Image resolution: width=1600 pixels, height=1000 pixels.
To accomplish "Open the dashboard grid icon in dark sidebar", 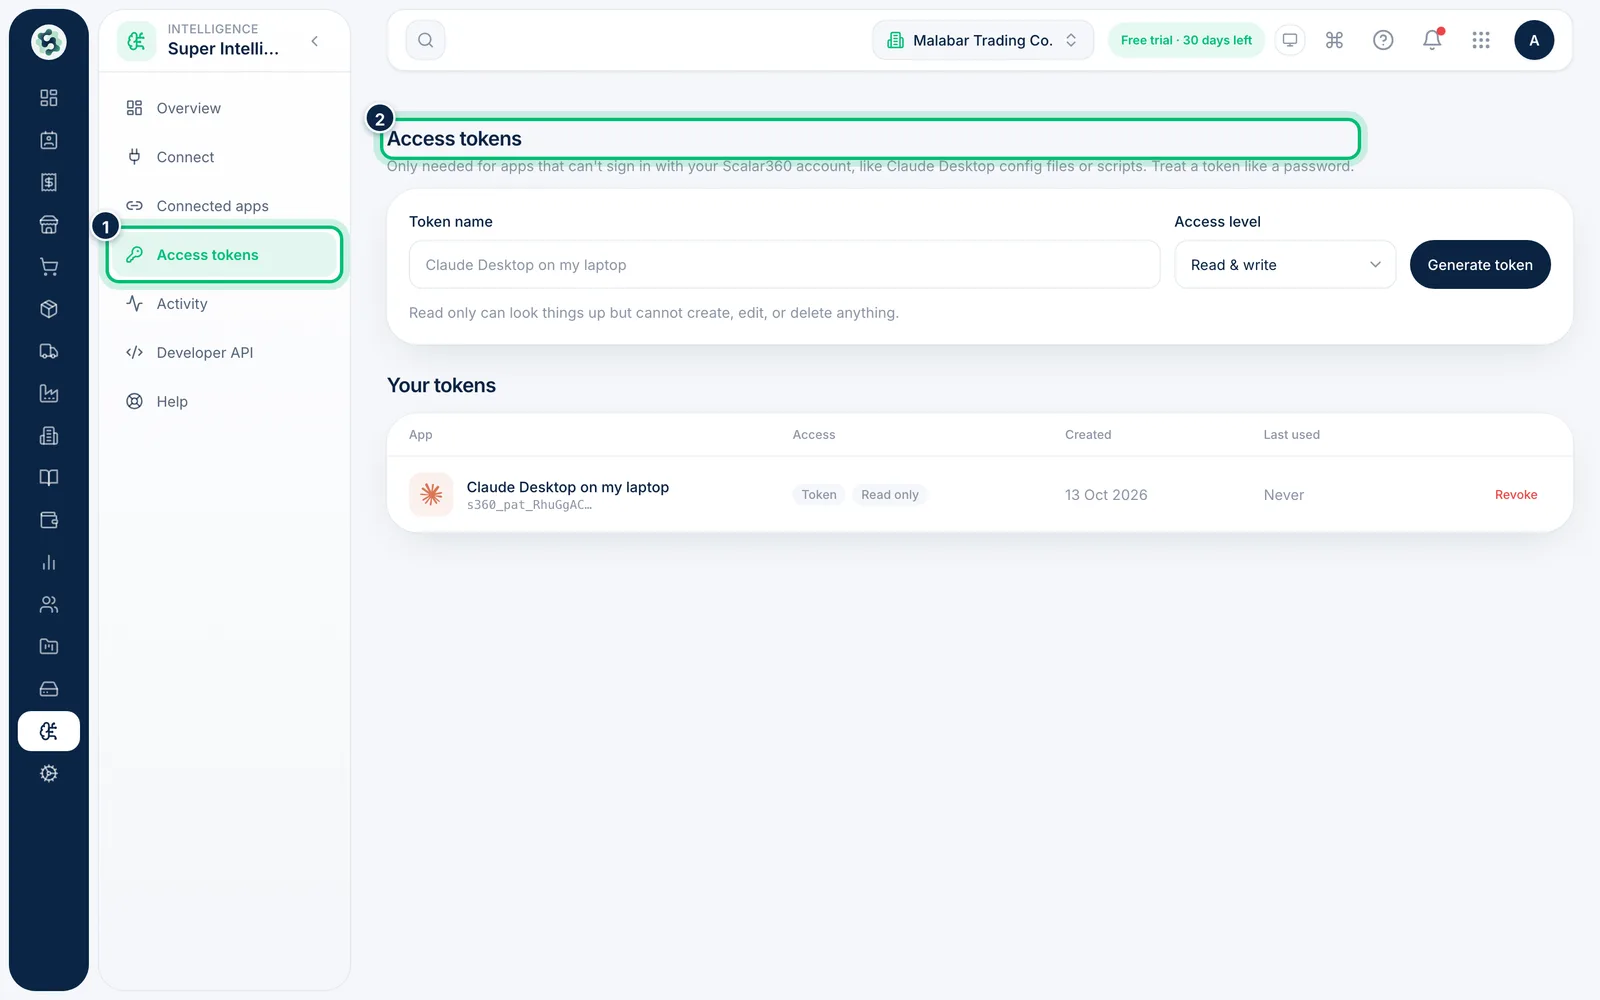I will (x=48, y=98).
